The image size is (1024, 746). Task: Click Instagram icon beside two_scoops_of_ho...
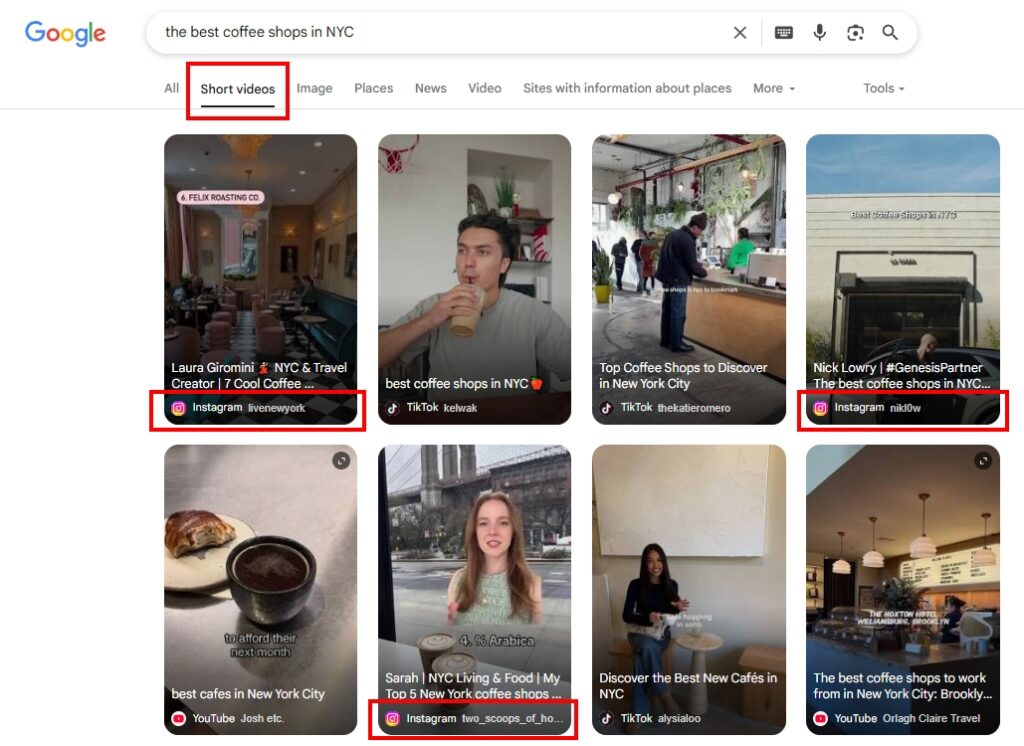[392, 719]
